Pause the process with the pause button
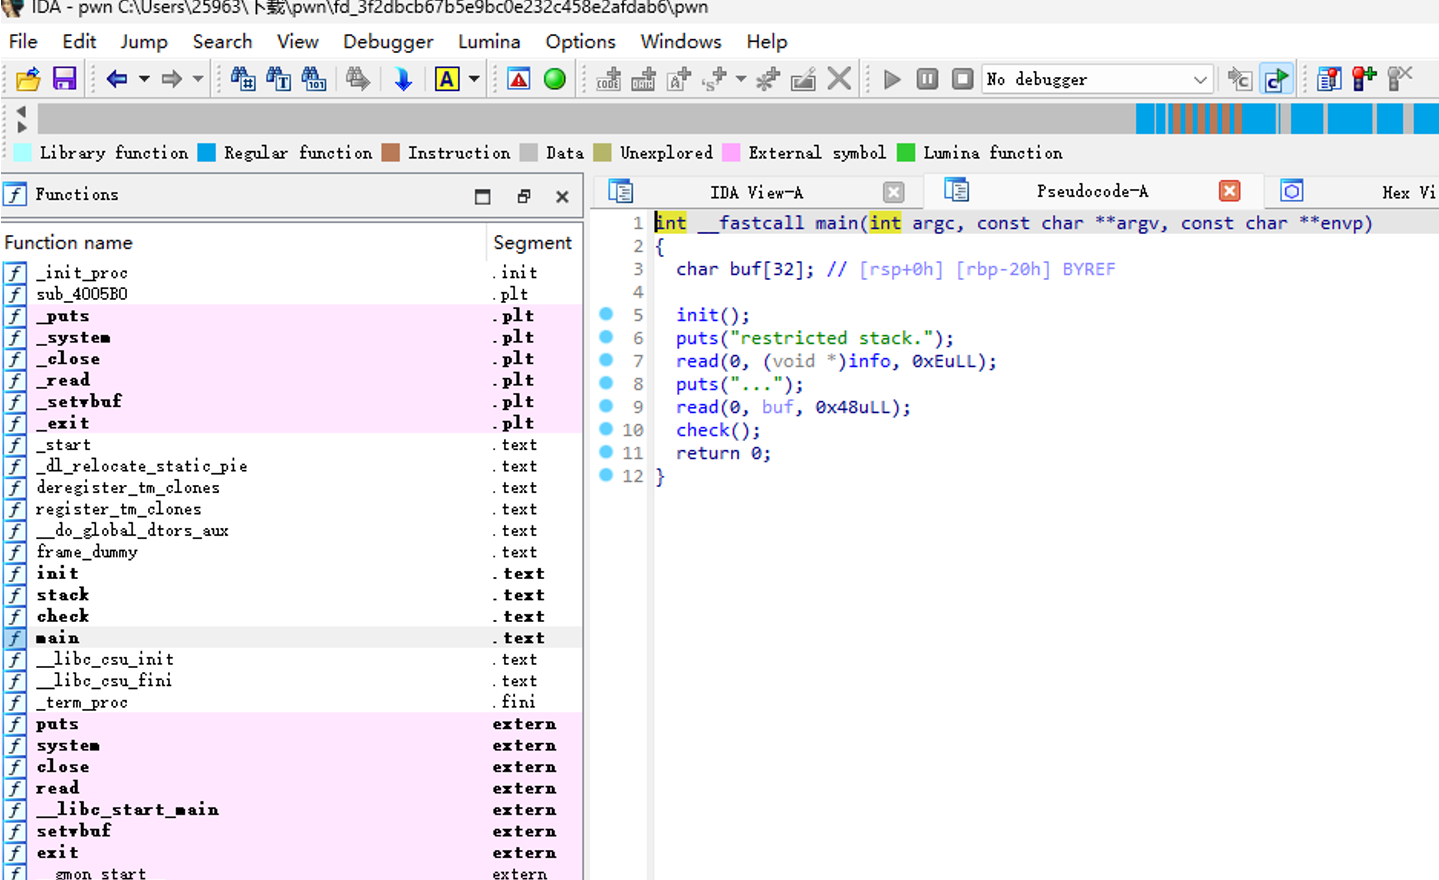Viewport: 1439px width, 880px height. [x=928, y=79]
